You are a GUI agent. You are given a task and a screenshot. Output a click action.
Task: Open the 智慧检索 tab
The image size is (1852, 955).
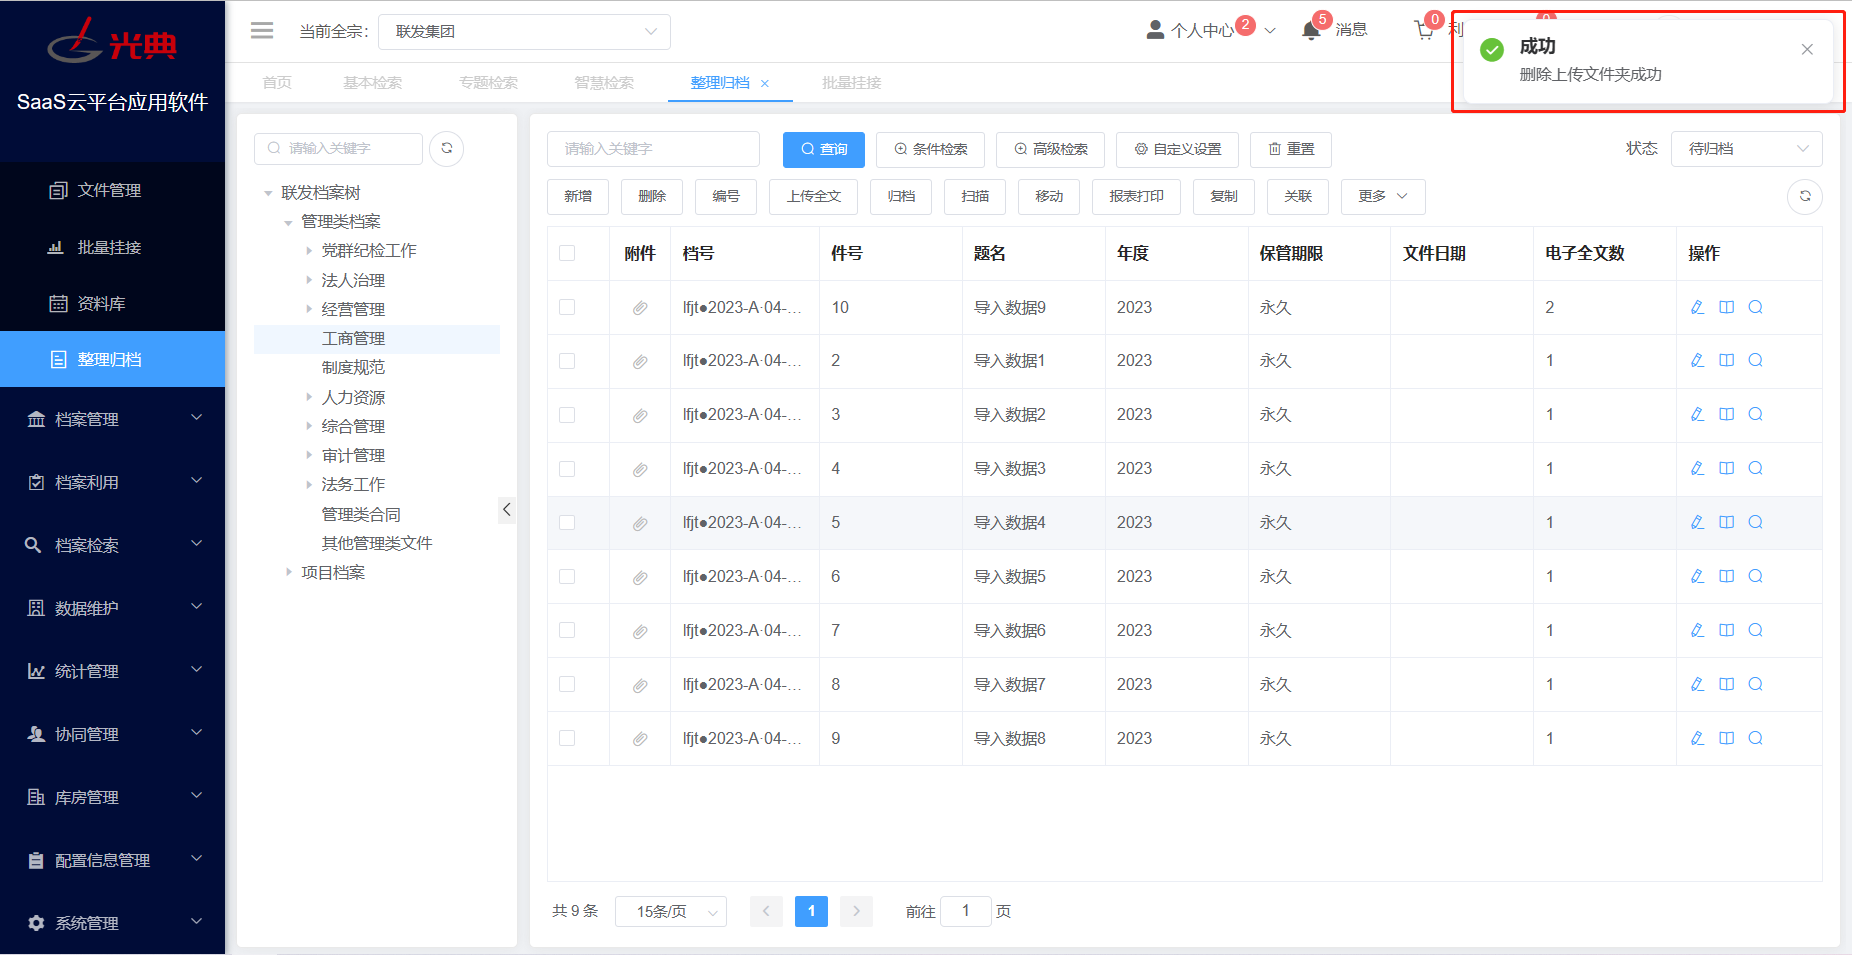604,83
